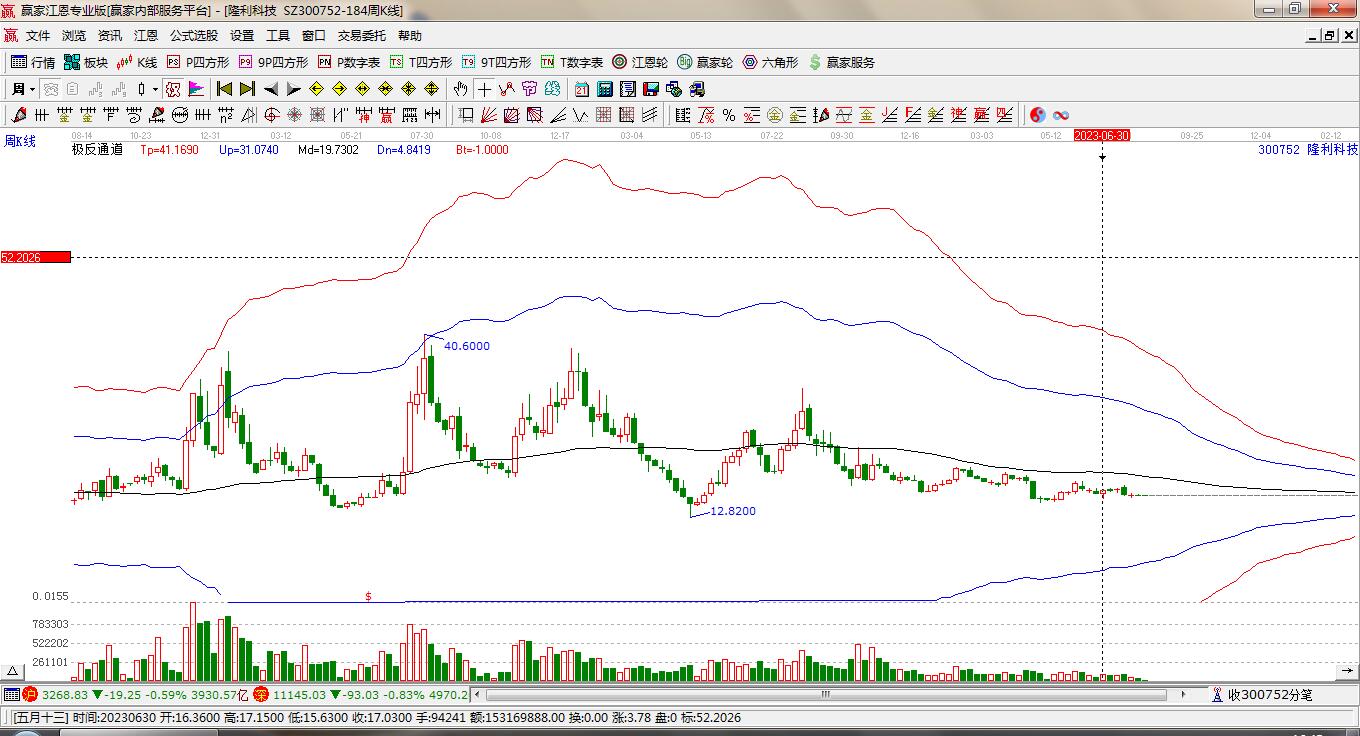Viewport: 1360px width, 736px height.
Task: Toggle the red 极反 channel indicator button
Action: (172, 89)
